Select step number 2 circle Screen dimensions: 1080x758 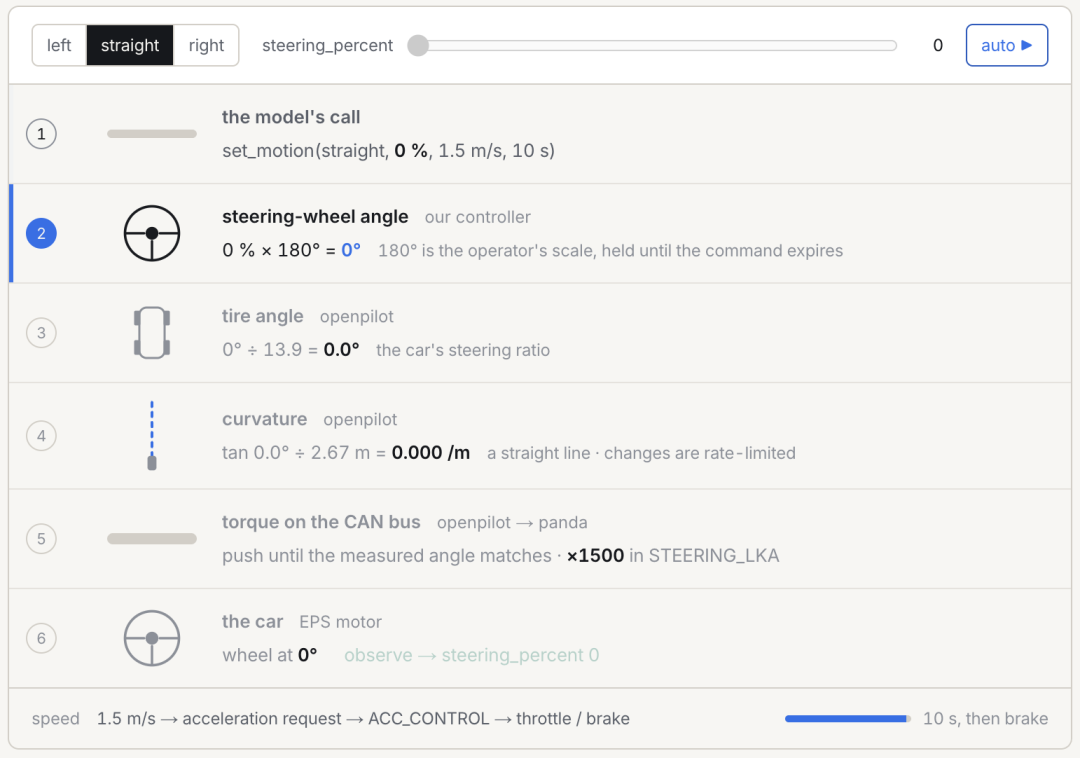pos(41,233)
